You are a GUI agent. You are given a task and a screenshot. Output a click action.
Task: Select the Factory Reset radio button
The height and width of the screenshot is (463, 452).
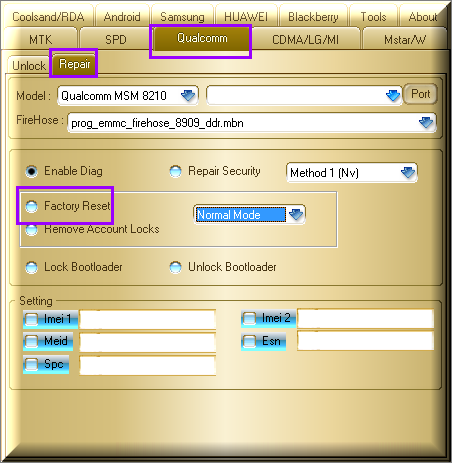coord(32,206)
